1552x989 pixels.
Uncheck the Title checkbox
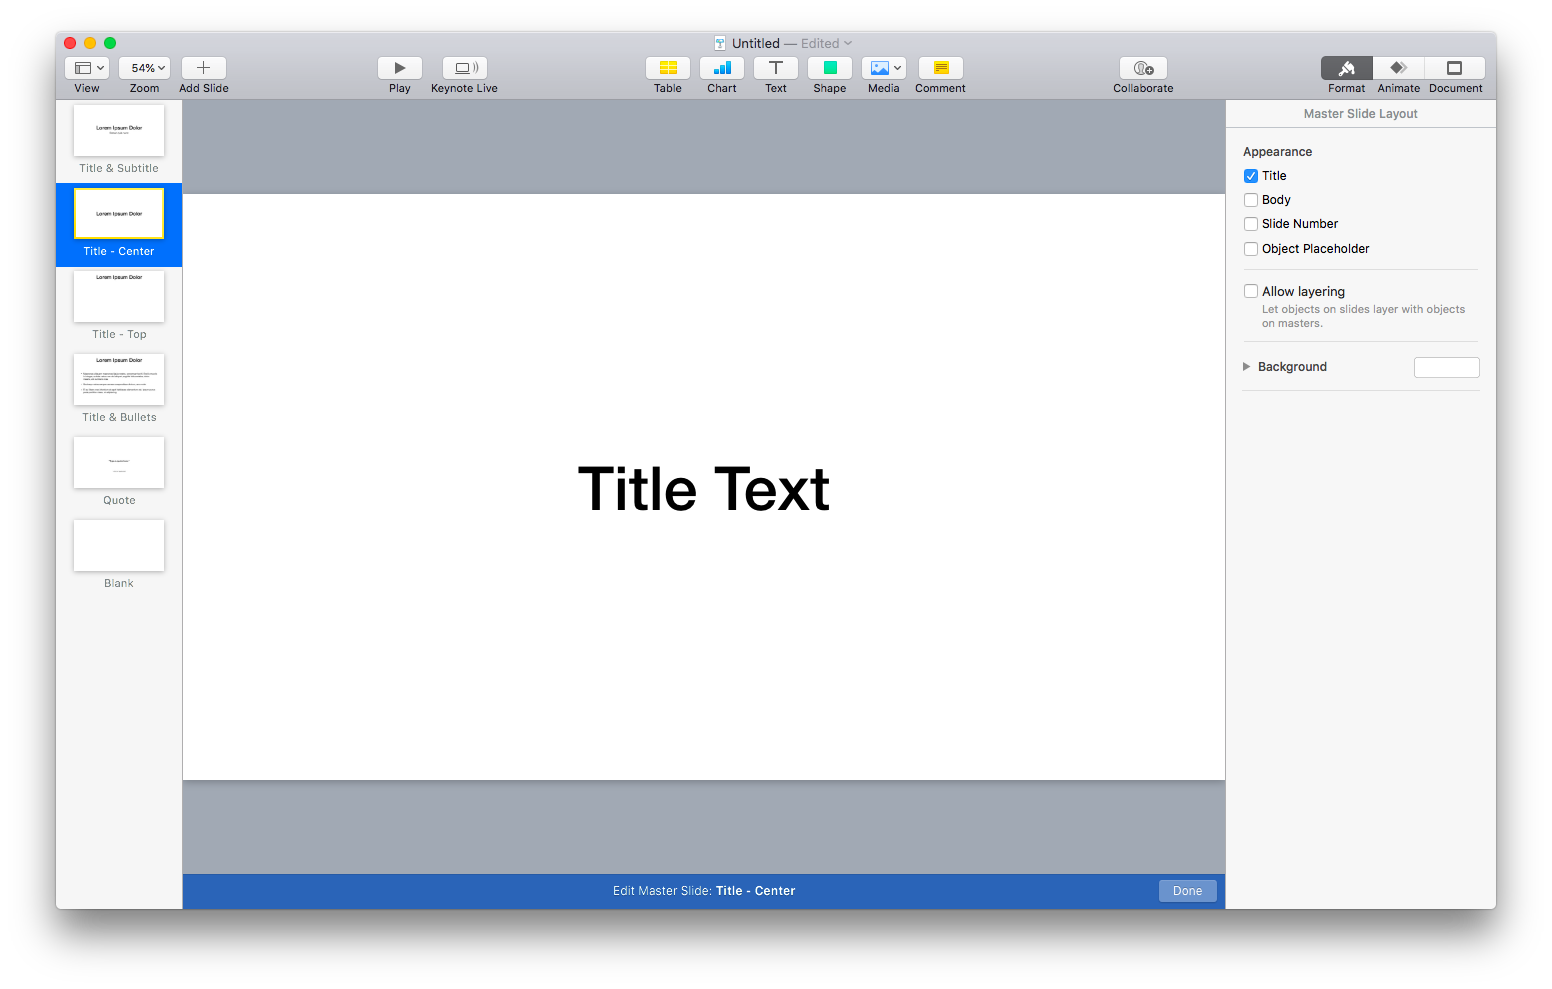click(x=1251, y=176)
